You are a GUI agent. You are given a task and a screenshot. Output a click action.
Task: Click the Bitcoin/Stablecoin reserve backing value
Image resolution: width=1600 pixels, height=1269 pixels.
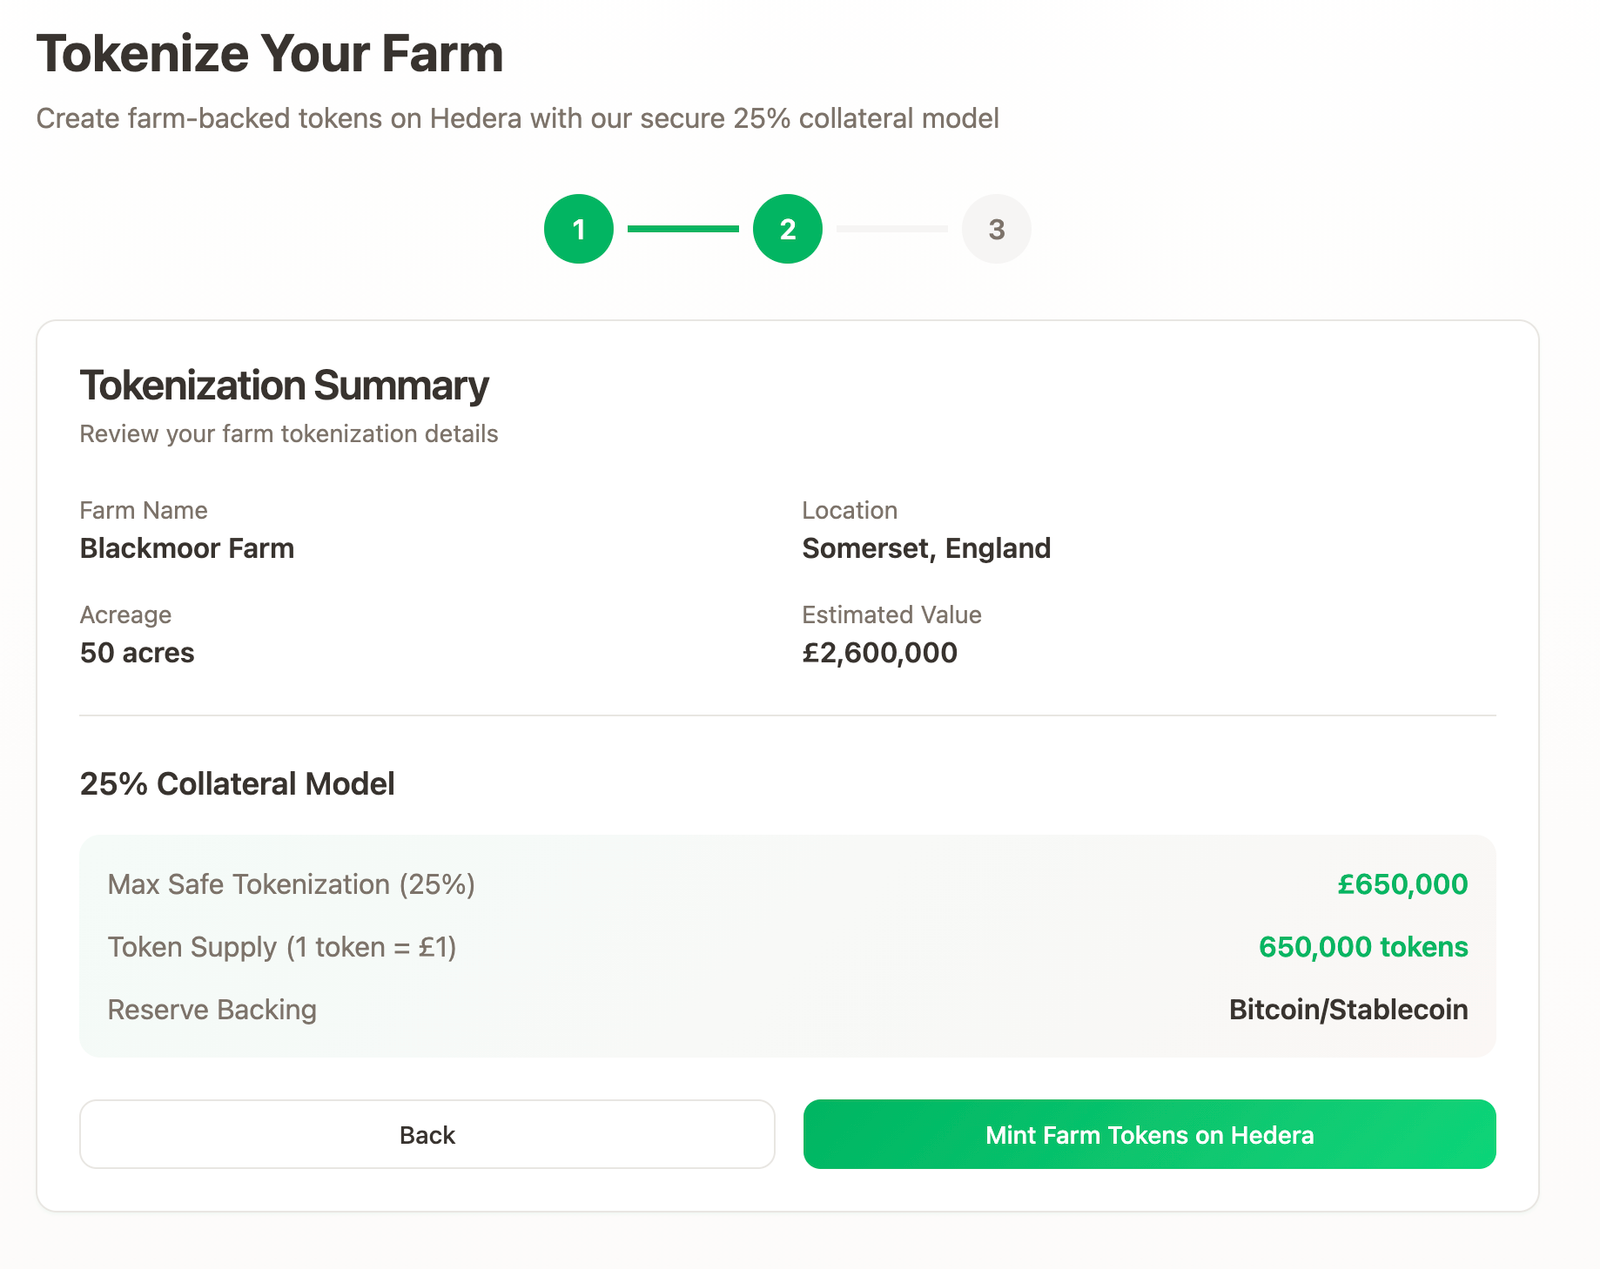point(1348,1010)
